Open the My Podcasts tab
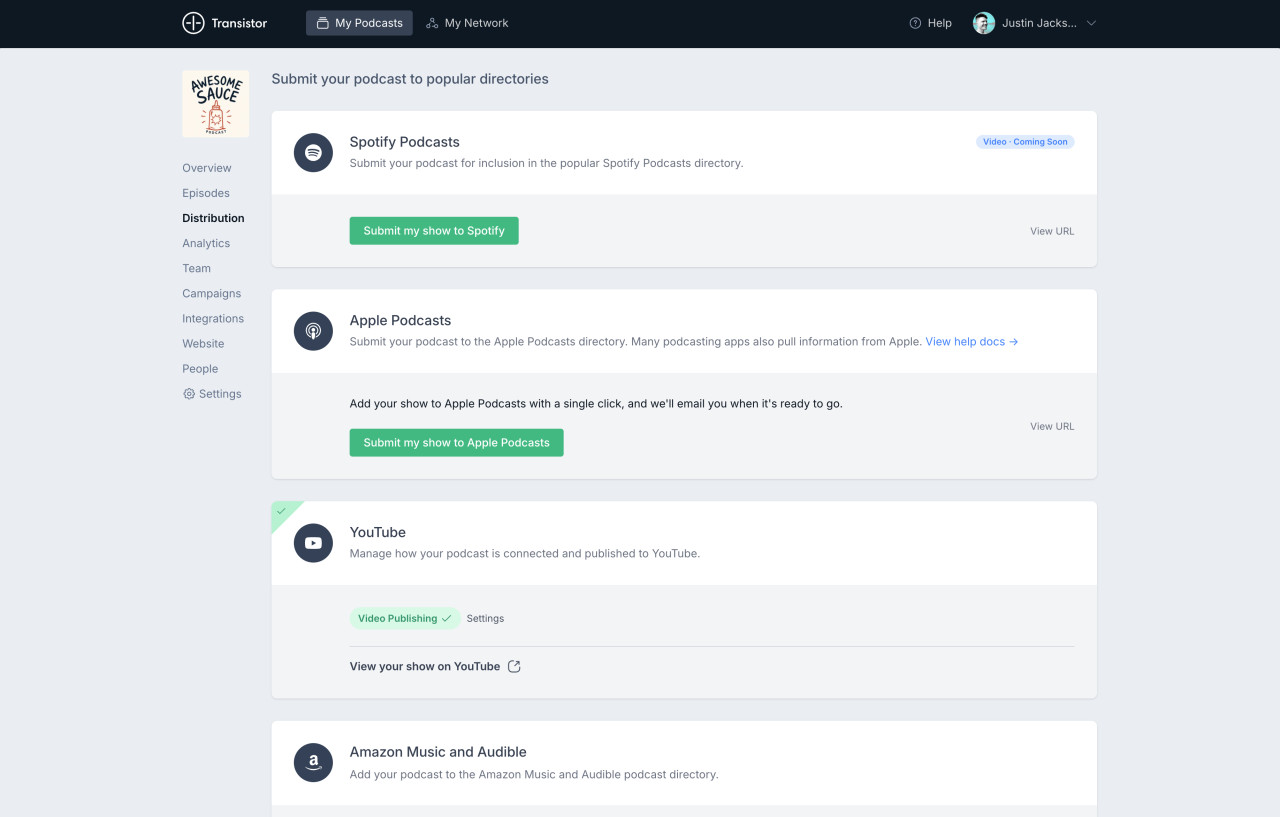 [359, 23]
